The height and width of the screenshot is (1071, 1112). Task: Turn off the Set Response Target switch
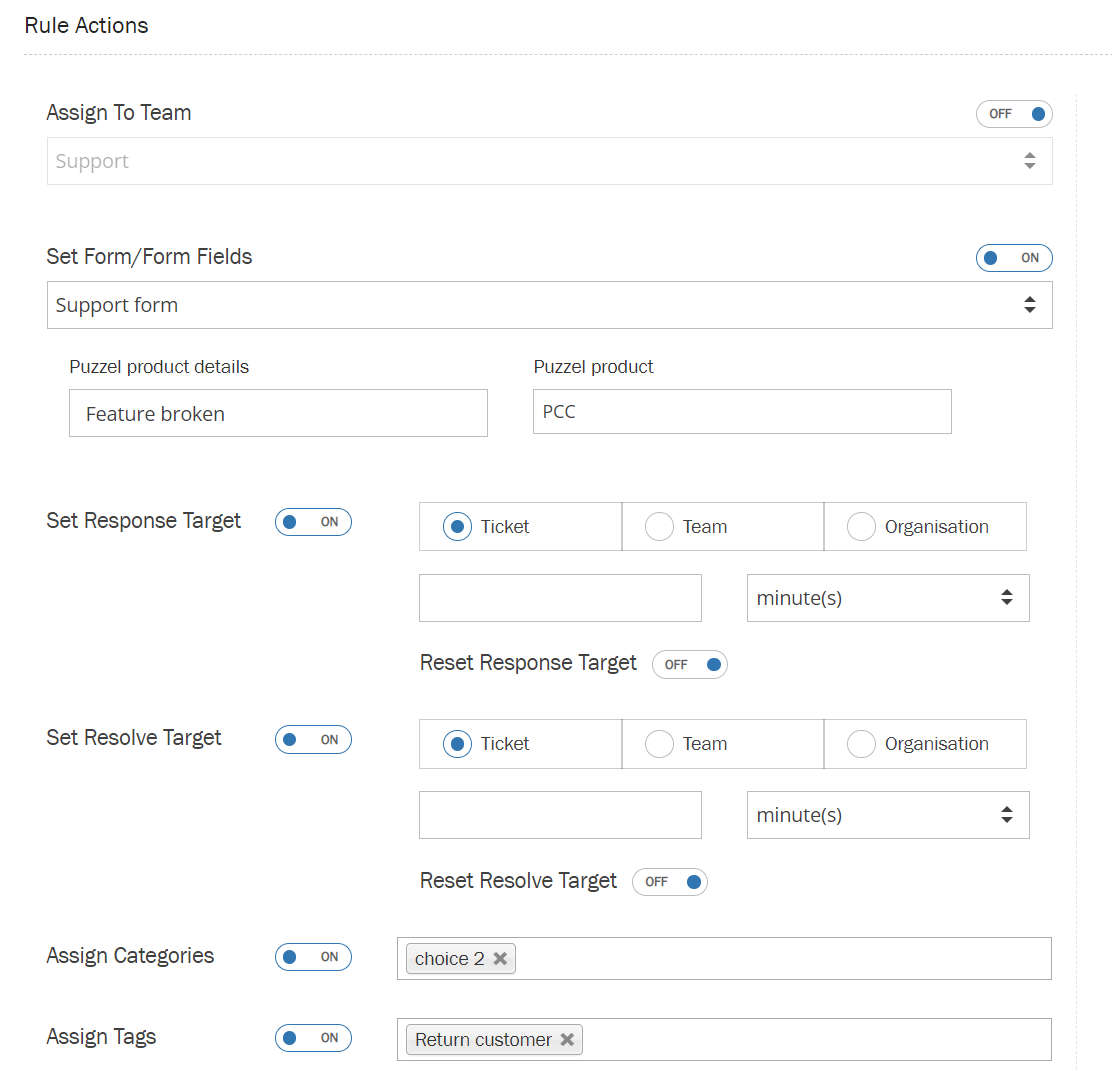313,522
